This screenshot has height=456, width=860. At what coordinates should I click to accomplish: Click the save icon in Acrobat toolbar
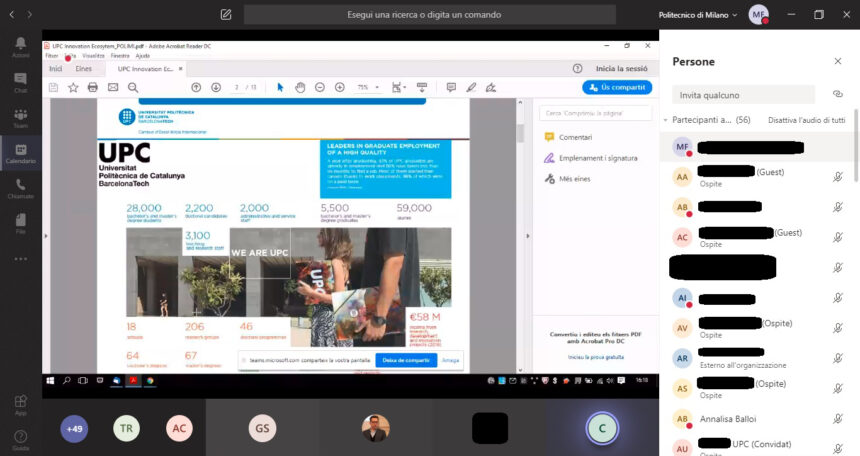(x=53, y=87)
